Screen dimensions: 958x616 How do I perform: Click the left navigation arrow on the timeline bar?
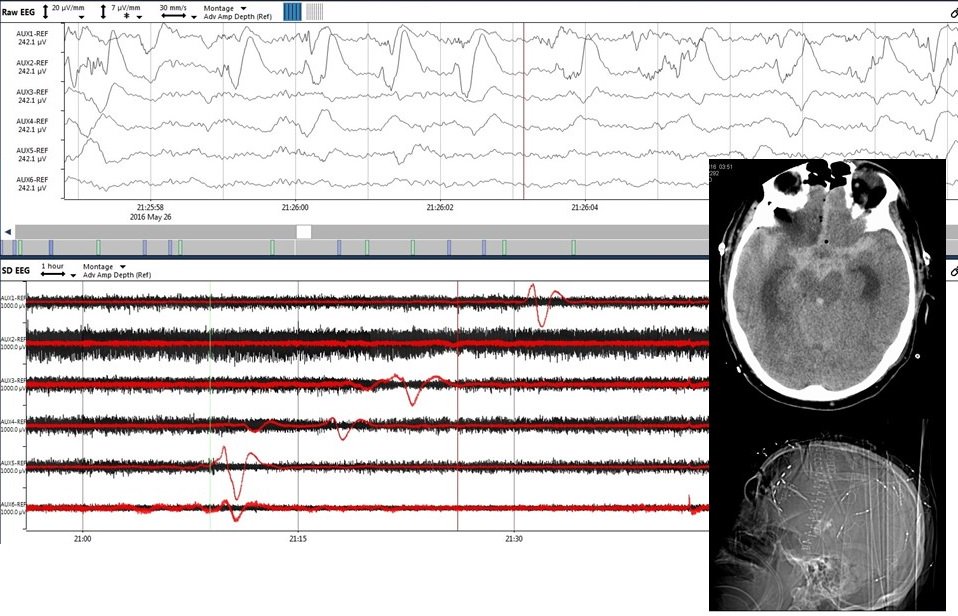(x=6, y=230)
